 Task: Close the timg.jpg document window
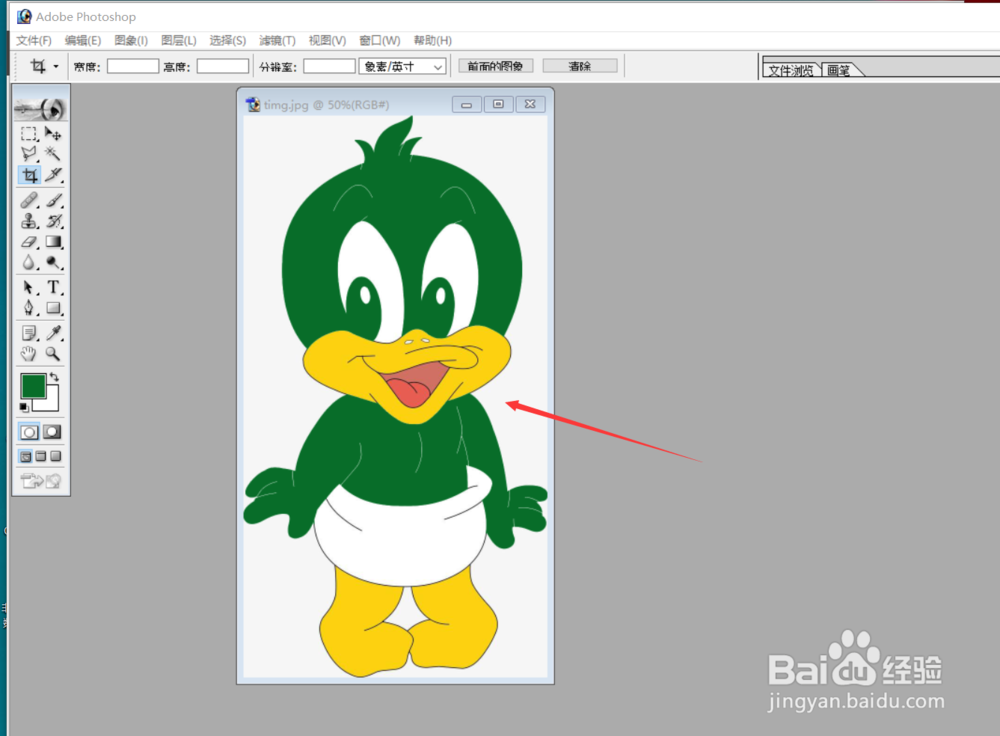click(530, 104)
